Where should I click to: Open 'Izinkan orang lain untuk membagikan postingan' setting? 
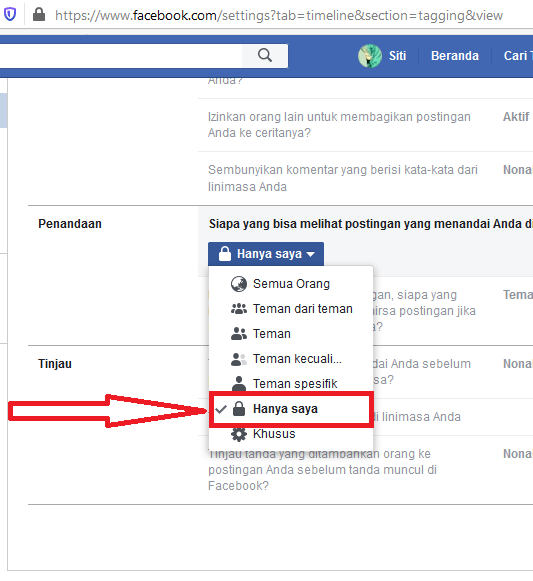tap(339, 125)
